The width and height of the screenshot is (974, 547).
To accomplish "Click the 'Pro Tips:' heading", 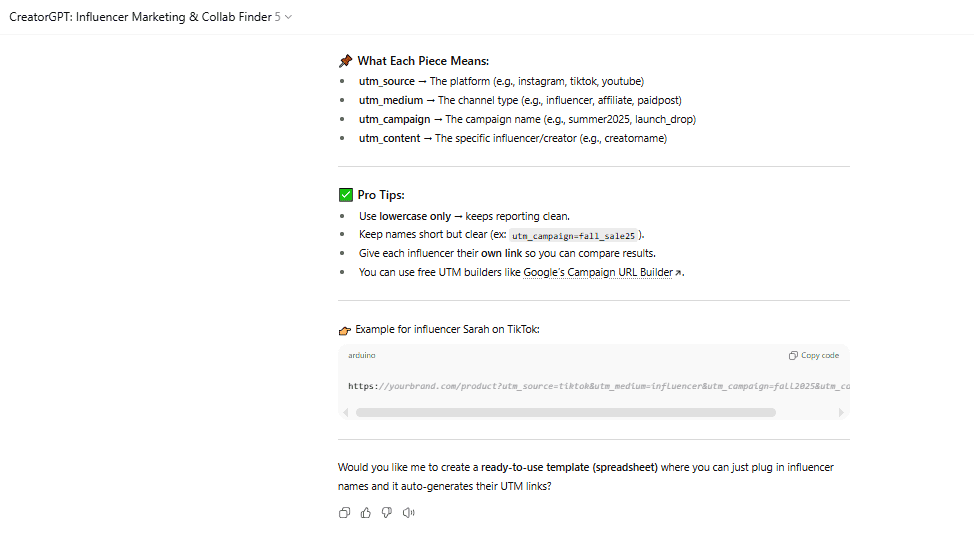I will click(381, 195).
